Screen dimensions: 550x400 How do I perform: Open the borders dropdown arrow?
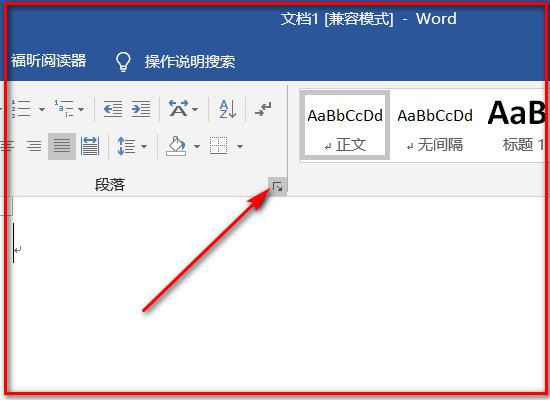[240, 146]
